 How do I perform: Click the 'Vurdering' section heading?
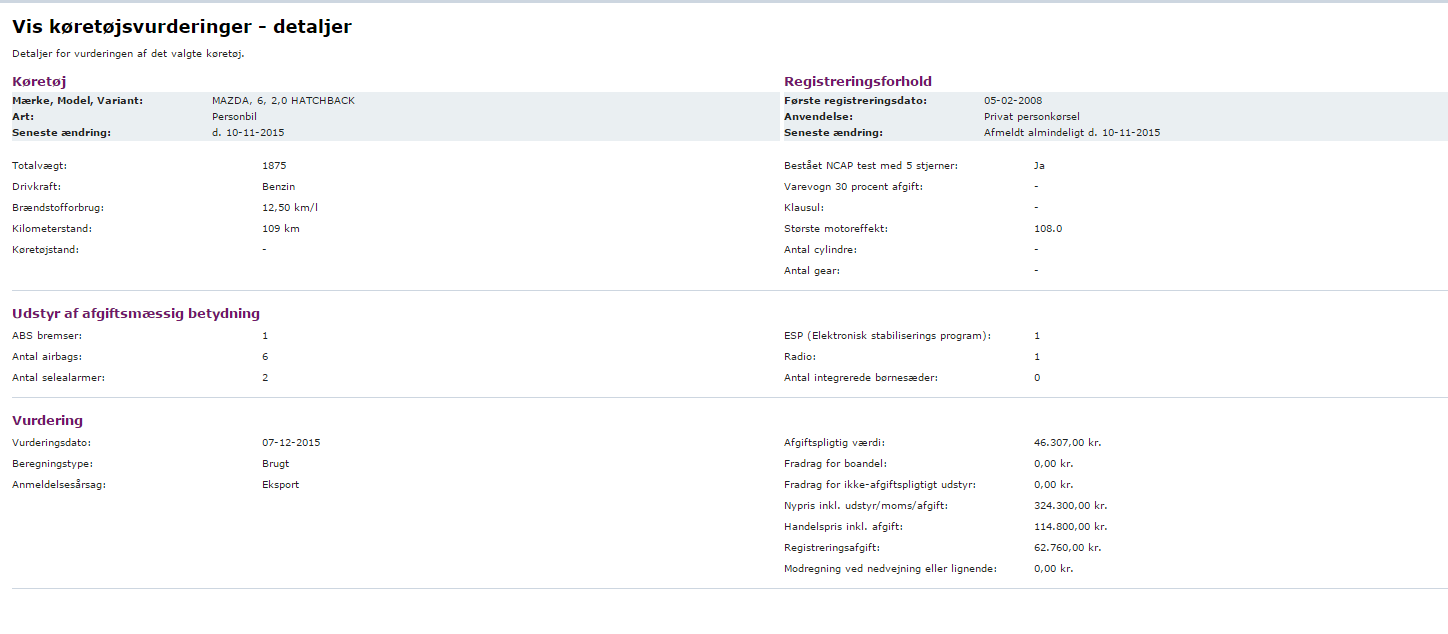click(47, 420)
